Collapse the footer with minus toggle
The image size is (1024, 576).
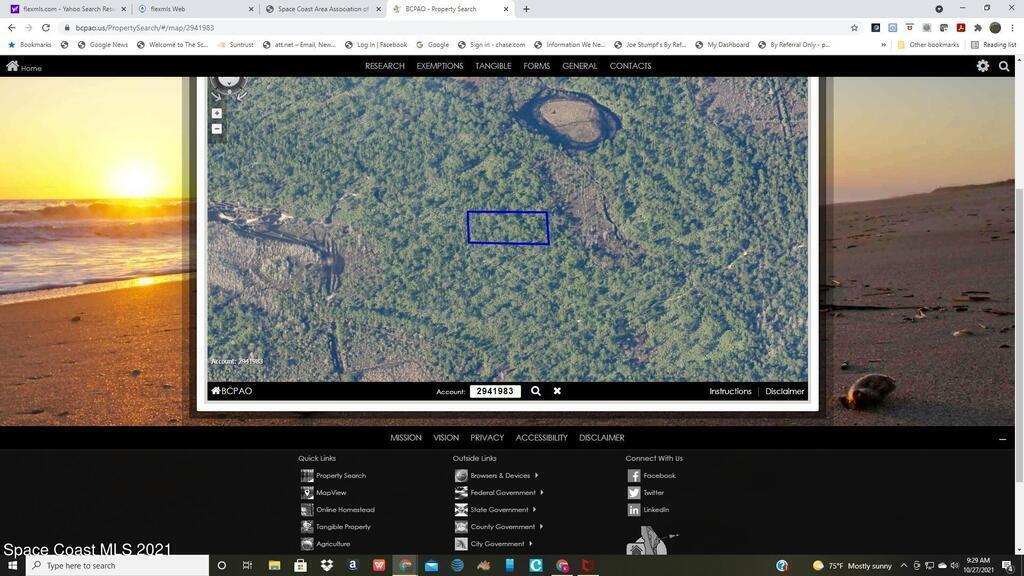pos(1002,438)
